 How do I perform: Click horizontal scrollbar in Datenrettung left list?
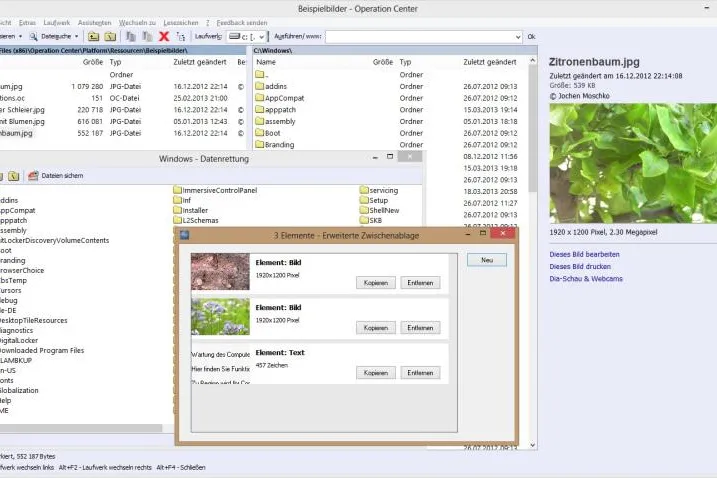tap(81, 428)
